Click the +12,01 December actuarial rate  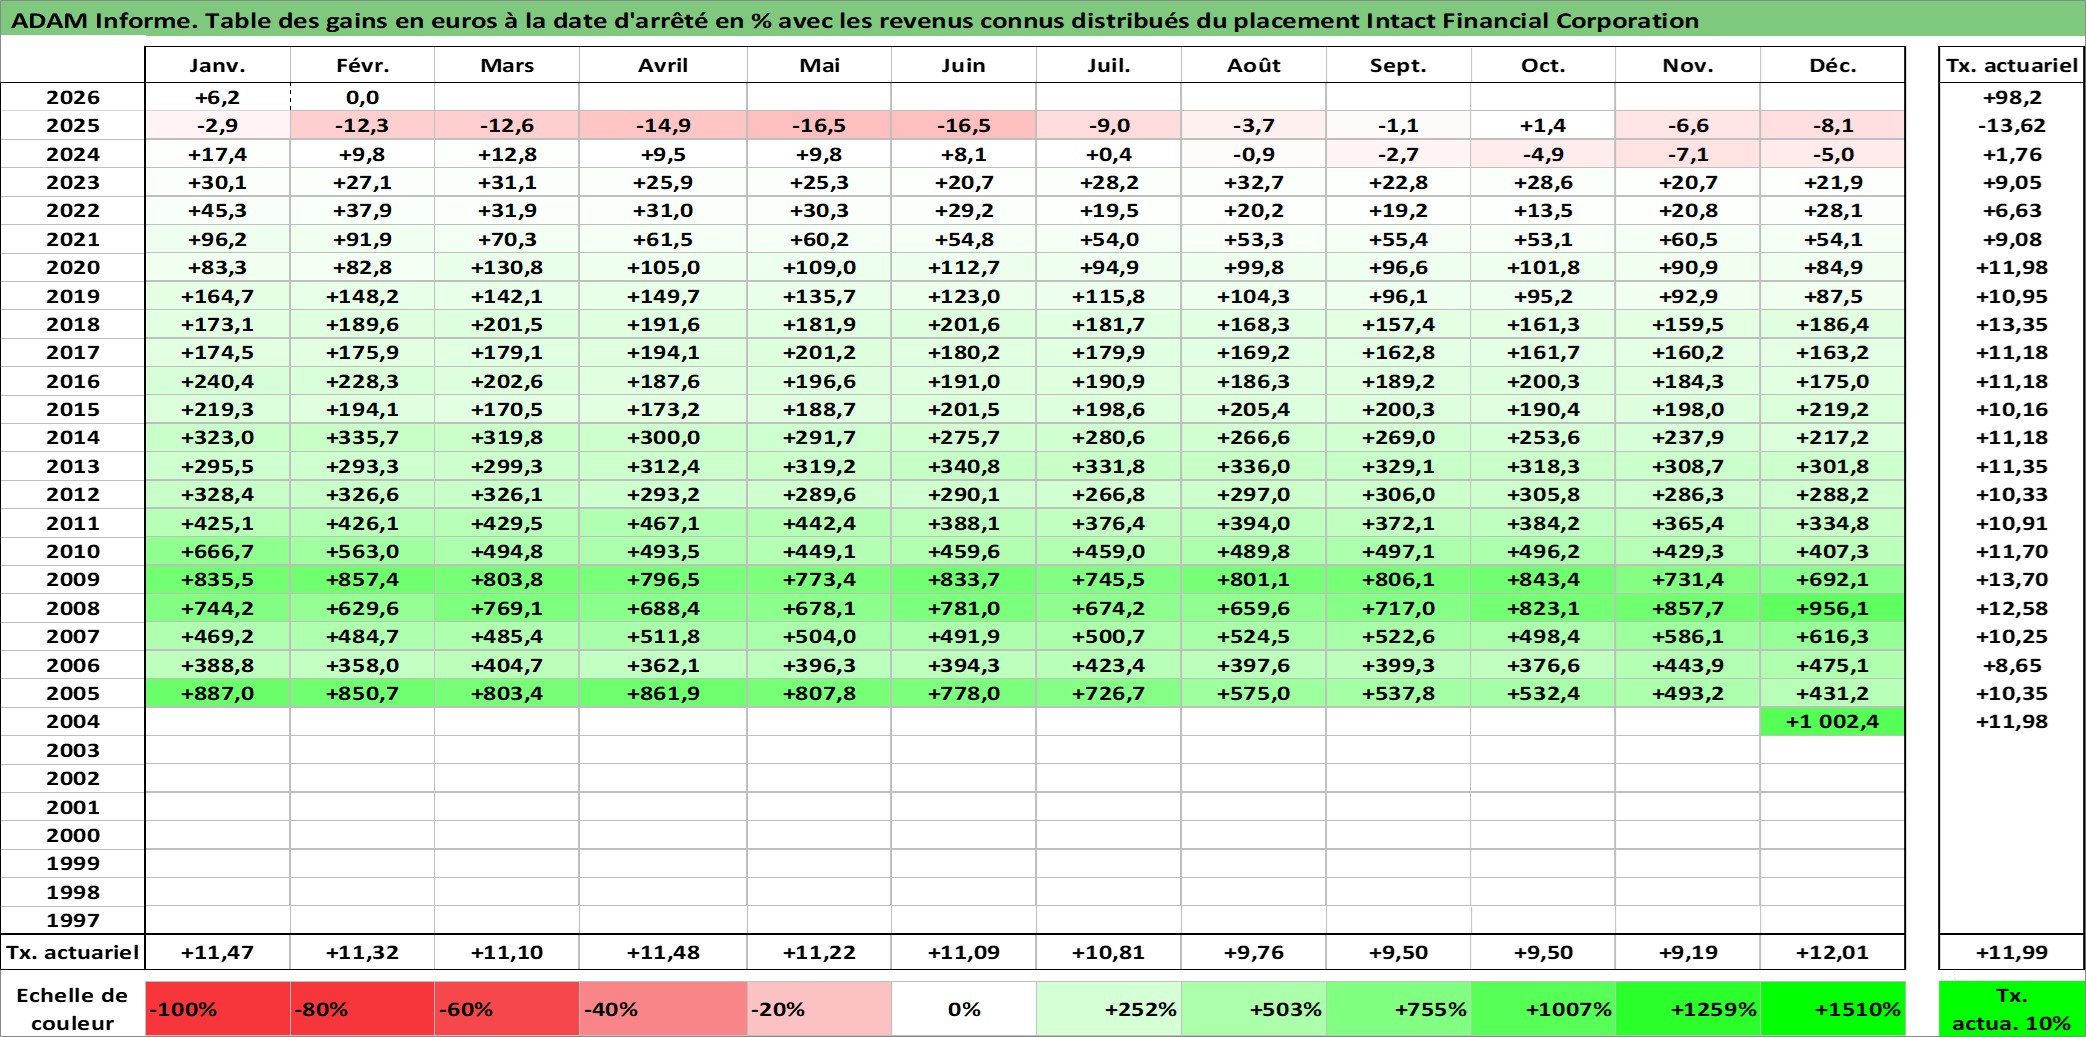1833,952
